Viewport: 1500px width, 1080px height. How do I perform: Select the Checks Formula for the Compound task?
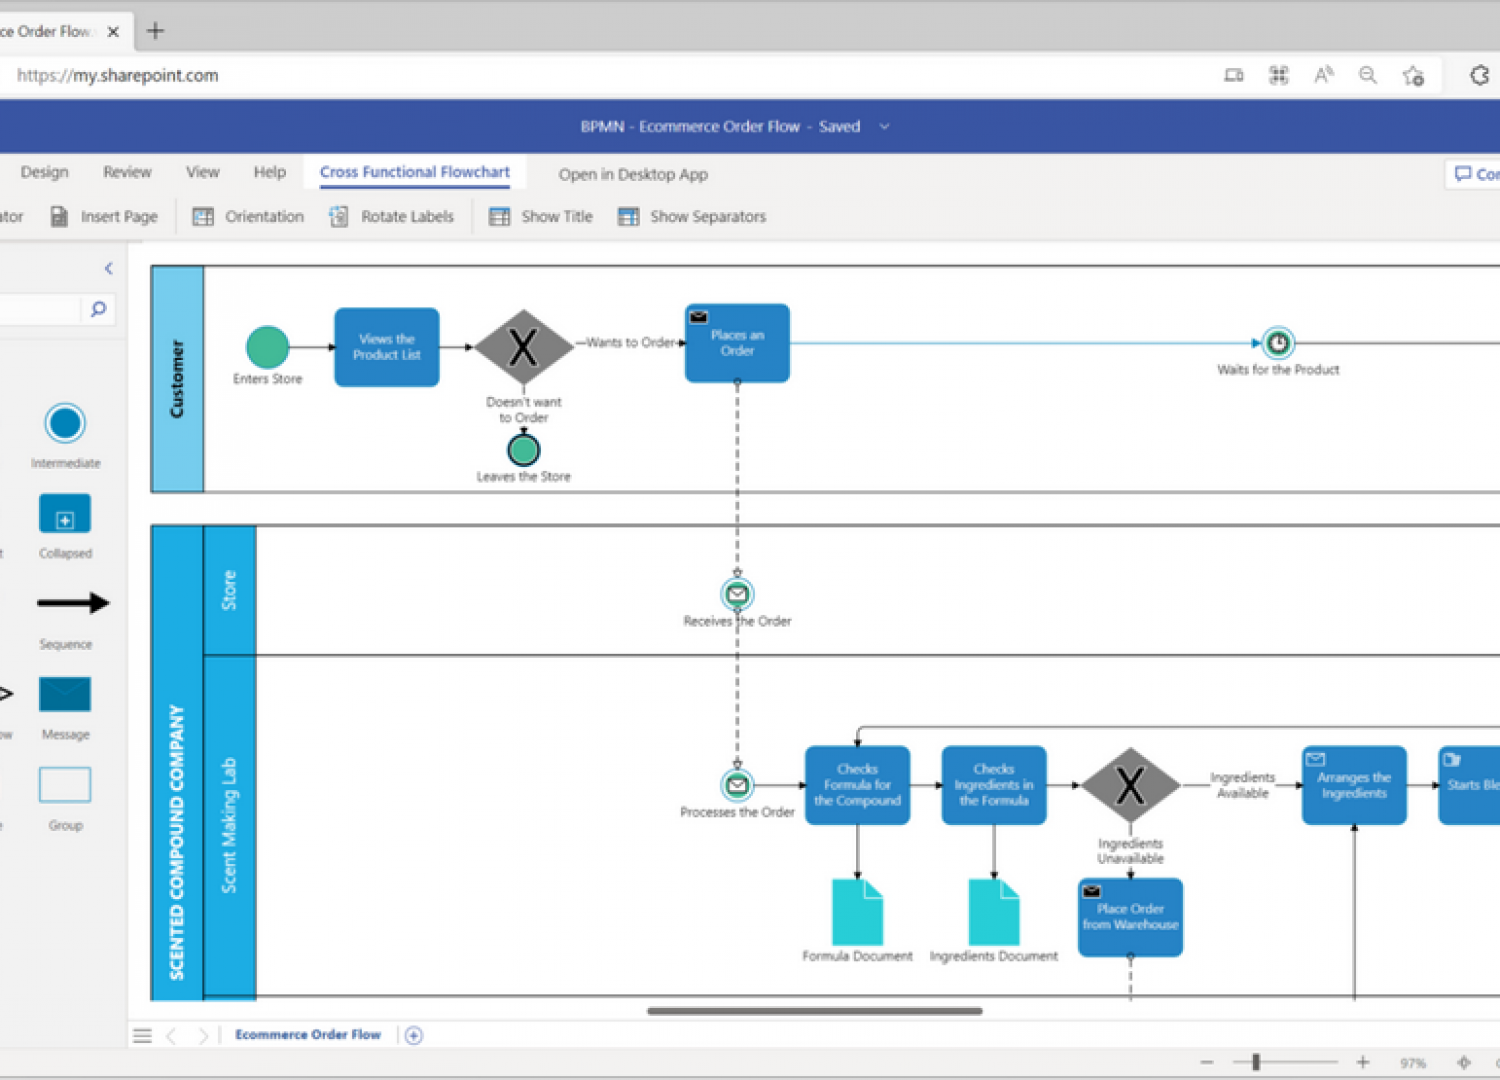coord(857,785)
